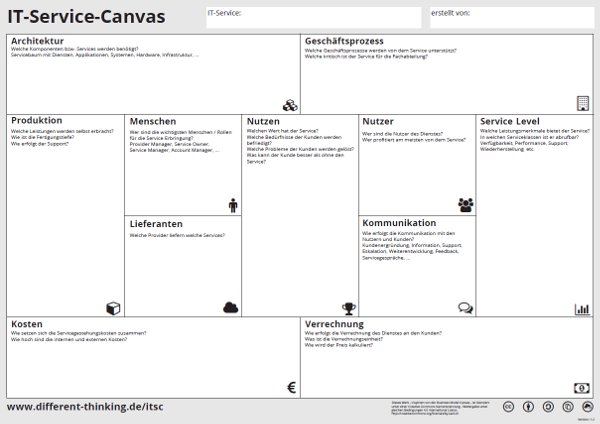Click the speech bubbles icon in Kommunikation box

tap(465, 308)
